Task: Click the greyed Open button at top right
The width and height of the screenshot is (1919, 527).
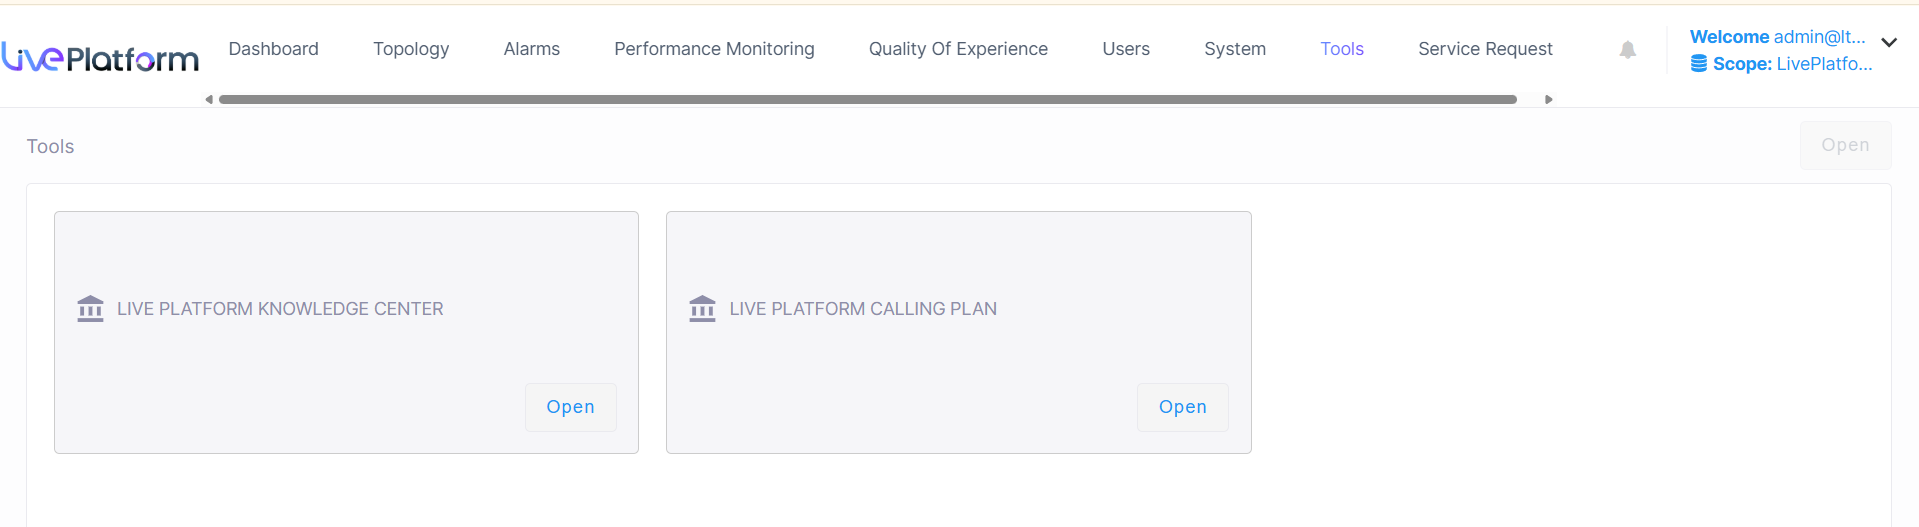Action: (1845, 145)
